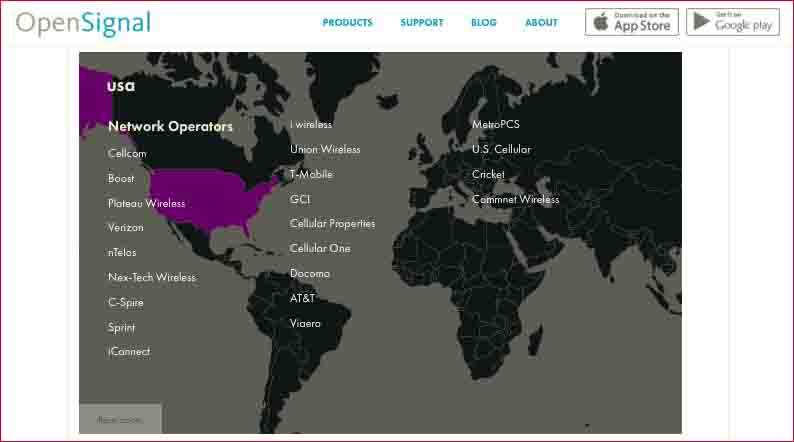Select the nTelos operator
This screenshot has height=442, width=794.
122,252
